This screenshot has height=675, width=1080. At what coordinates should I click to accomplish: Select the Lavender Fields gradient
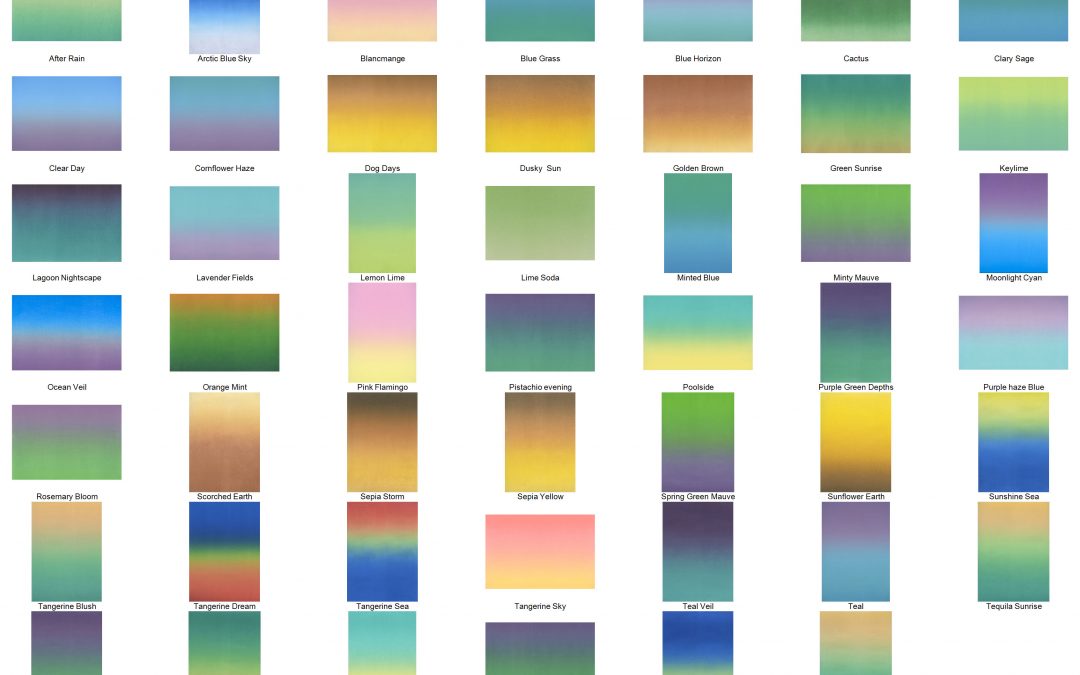coord(225,222)
